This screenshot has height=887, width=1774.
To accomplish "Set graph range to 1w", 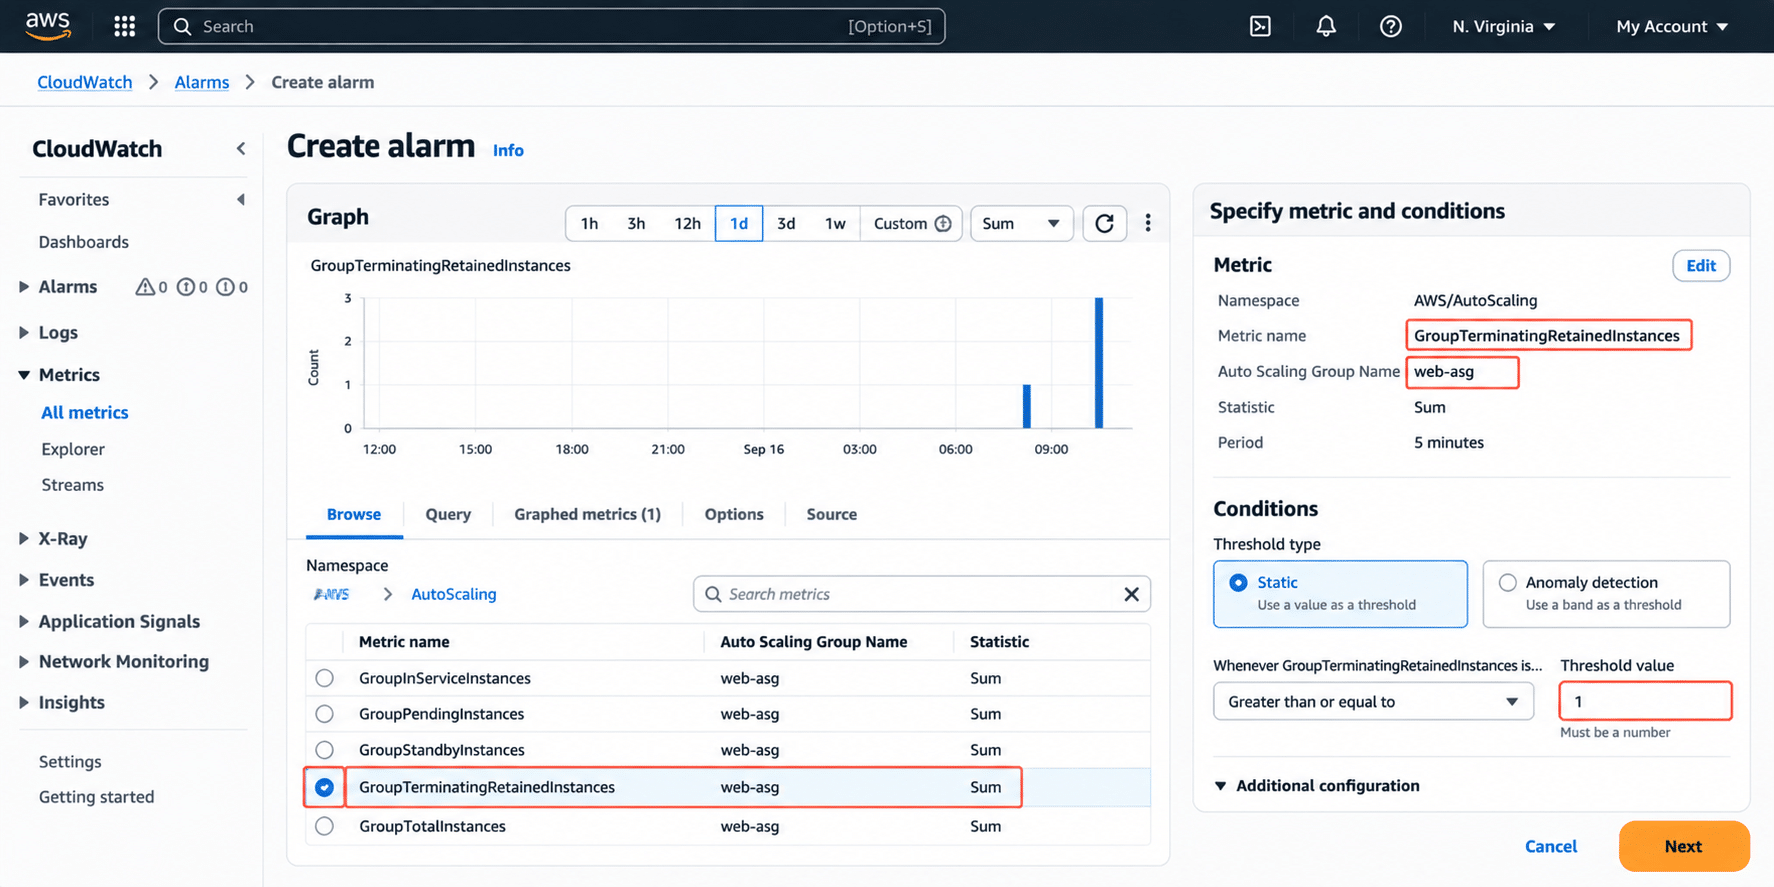I will (x=835, y=223).
